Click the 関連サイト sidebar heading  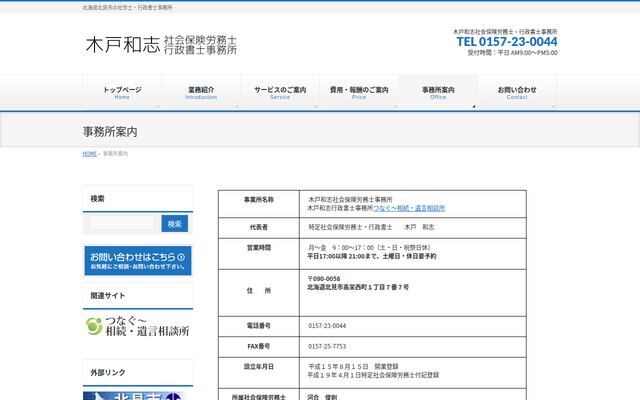pos(108,296)
